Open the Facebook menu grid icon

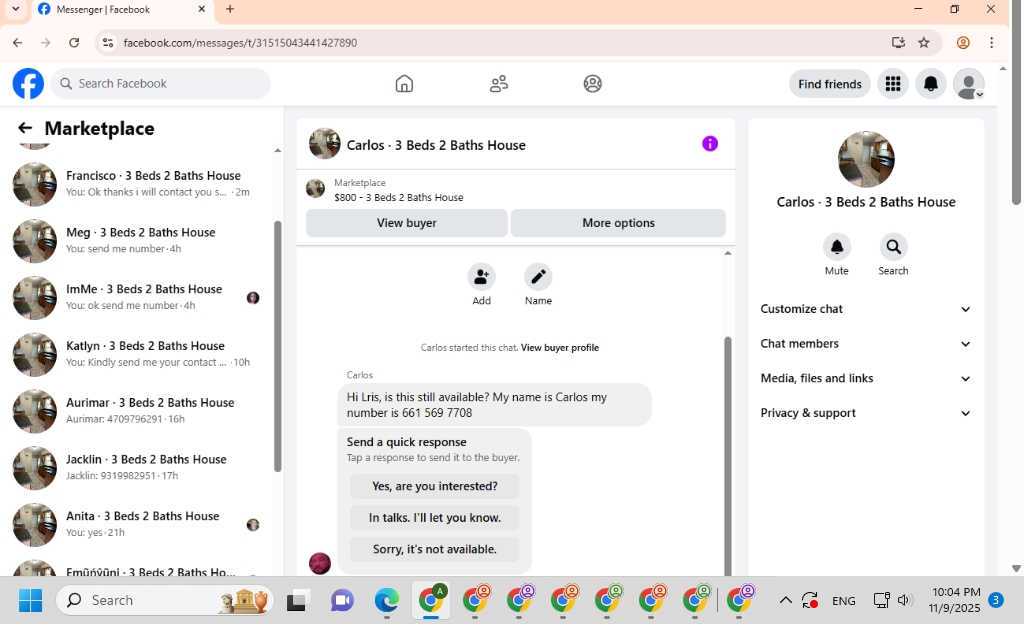(893, 84)
